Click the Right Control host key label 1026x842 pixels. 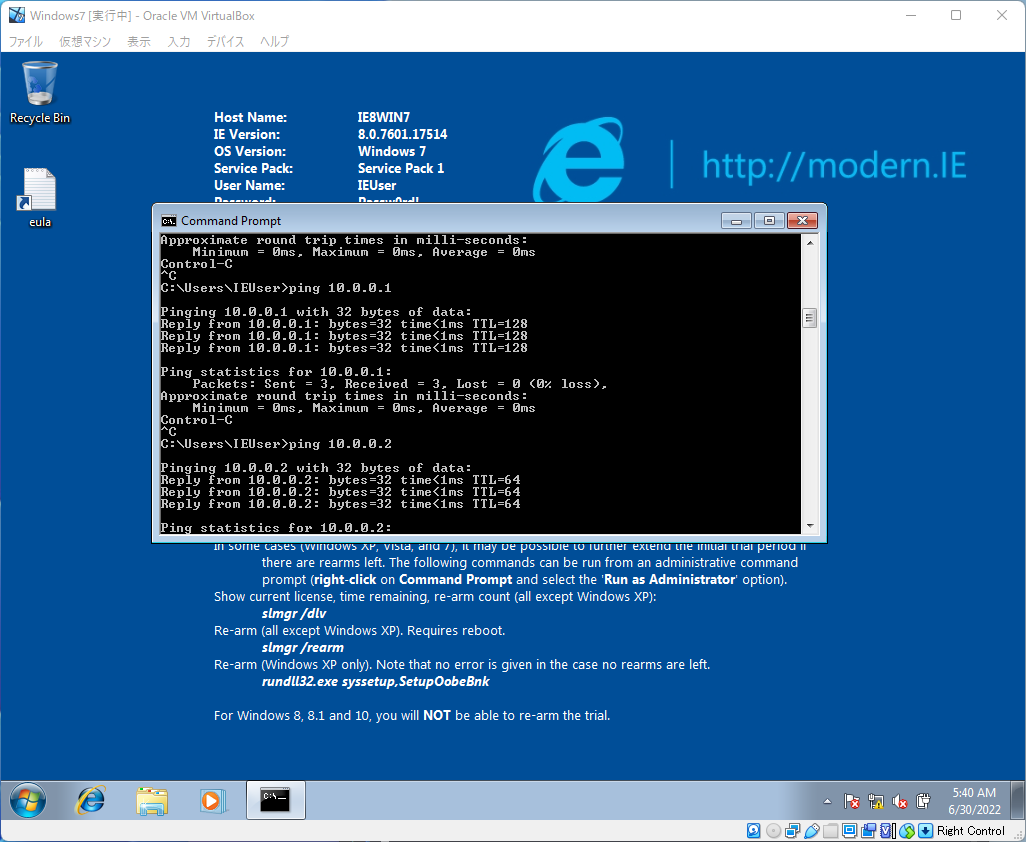(970, 830)
